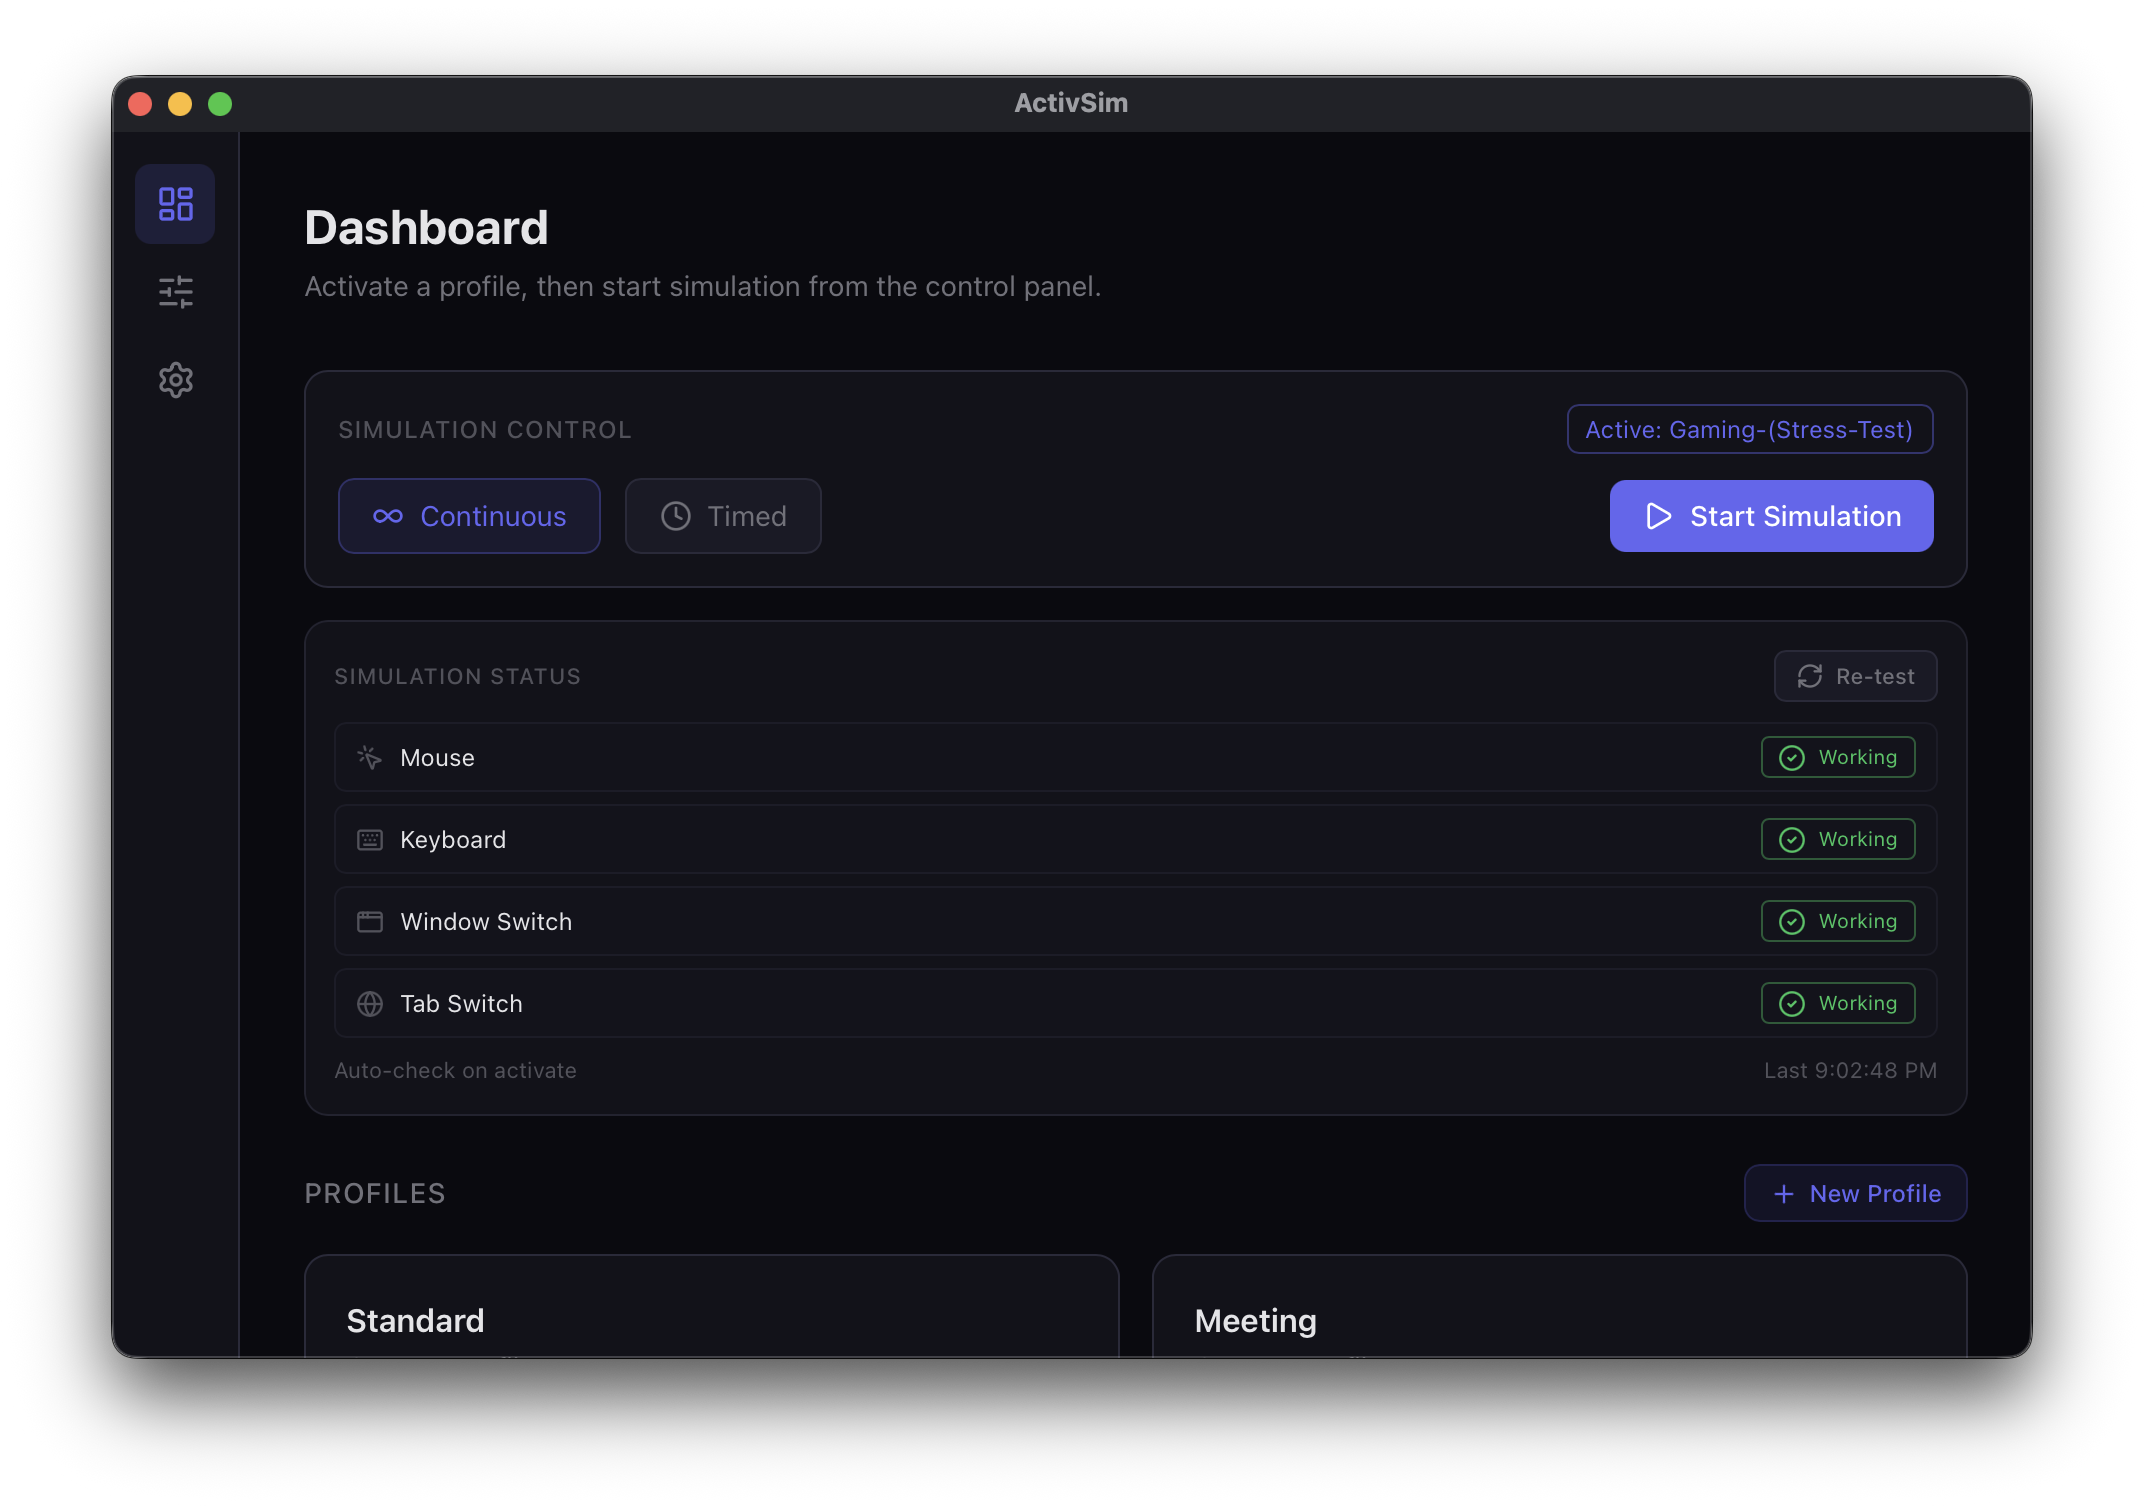Click the window icon beside Window Switch

tap(369, 921)
